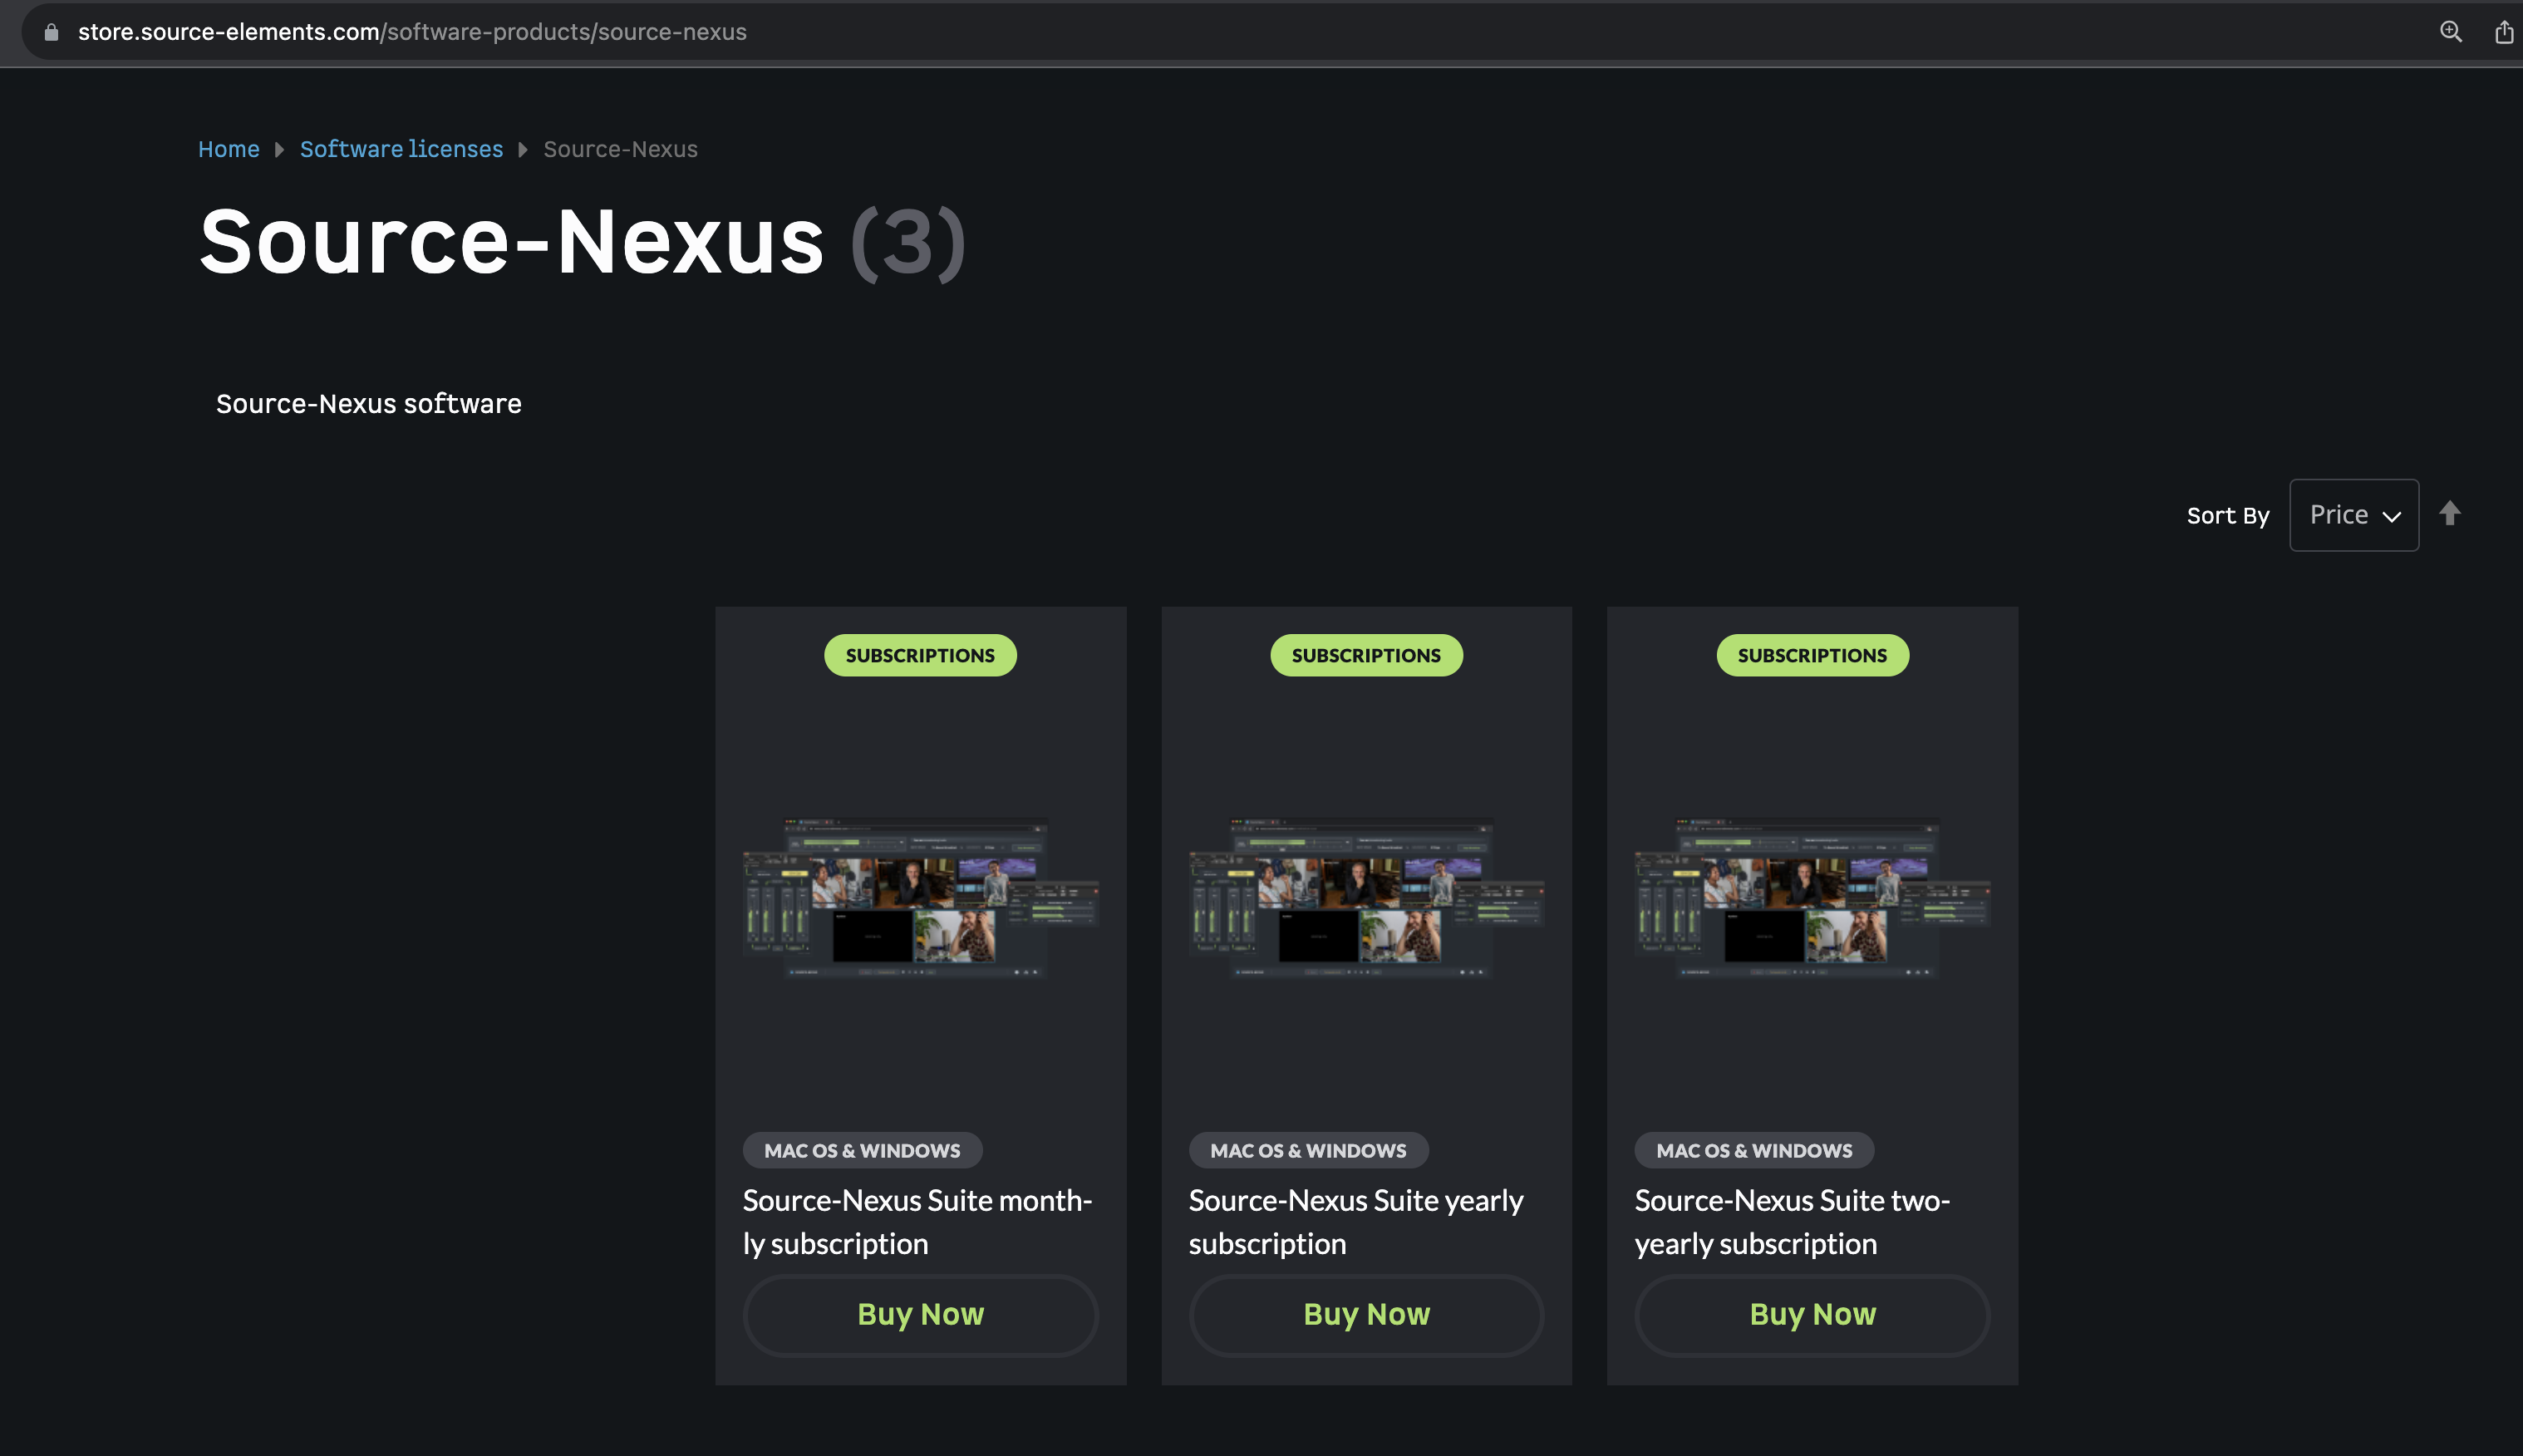Go to Home breadcrumb link
Viewport: 2523px width, 1456px height.
click(x=228, y=149)
